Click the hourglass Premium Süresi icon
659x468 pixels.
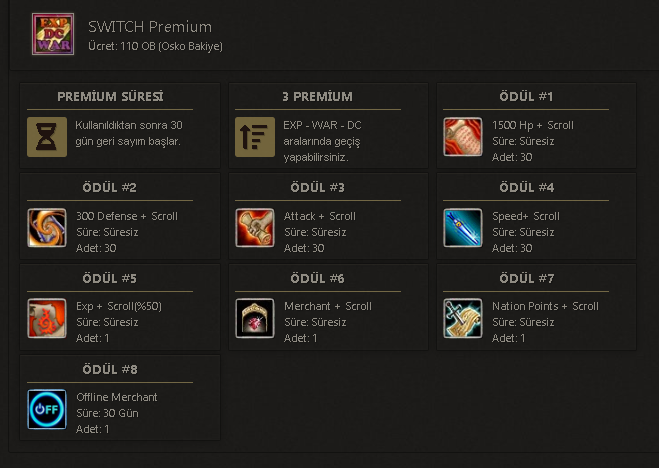pos(47,137)
